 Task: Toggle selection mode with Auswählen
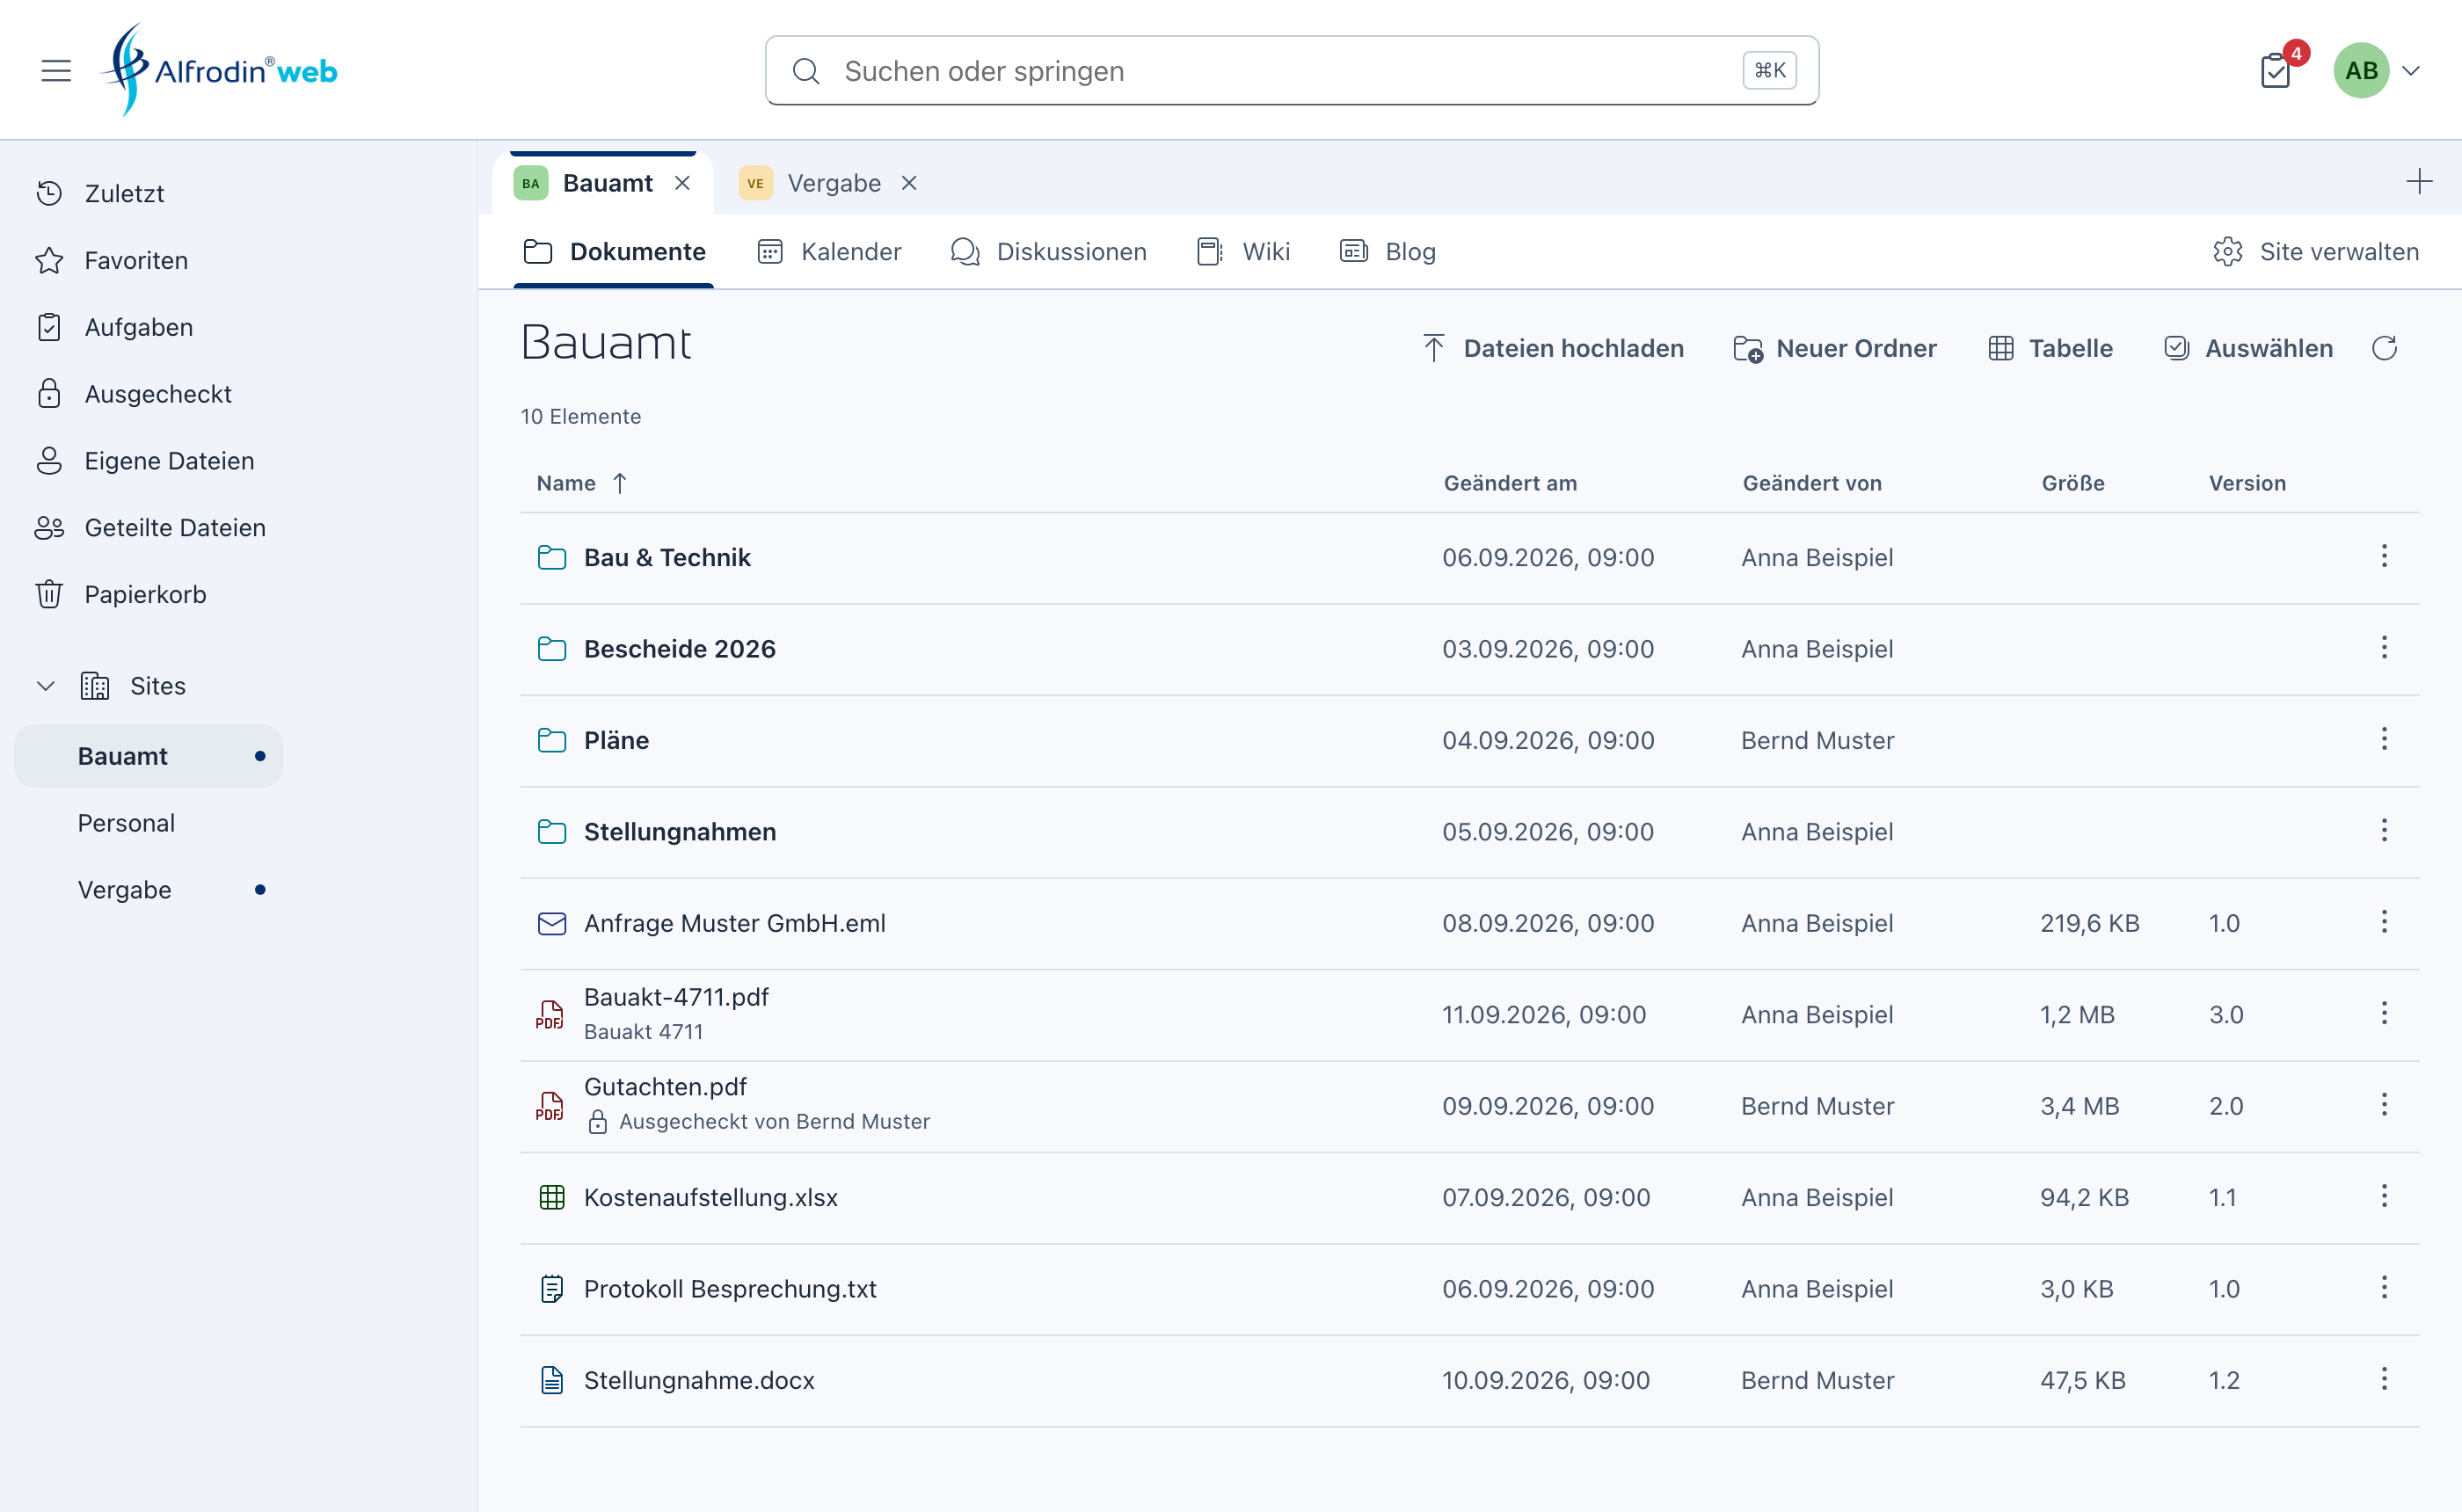click(2248, 348)
